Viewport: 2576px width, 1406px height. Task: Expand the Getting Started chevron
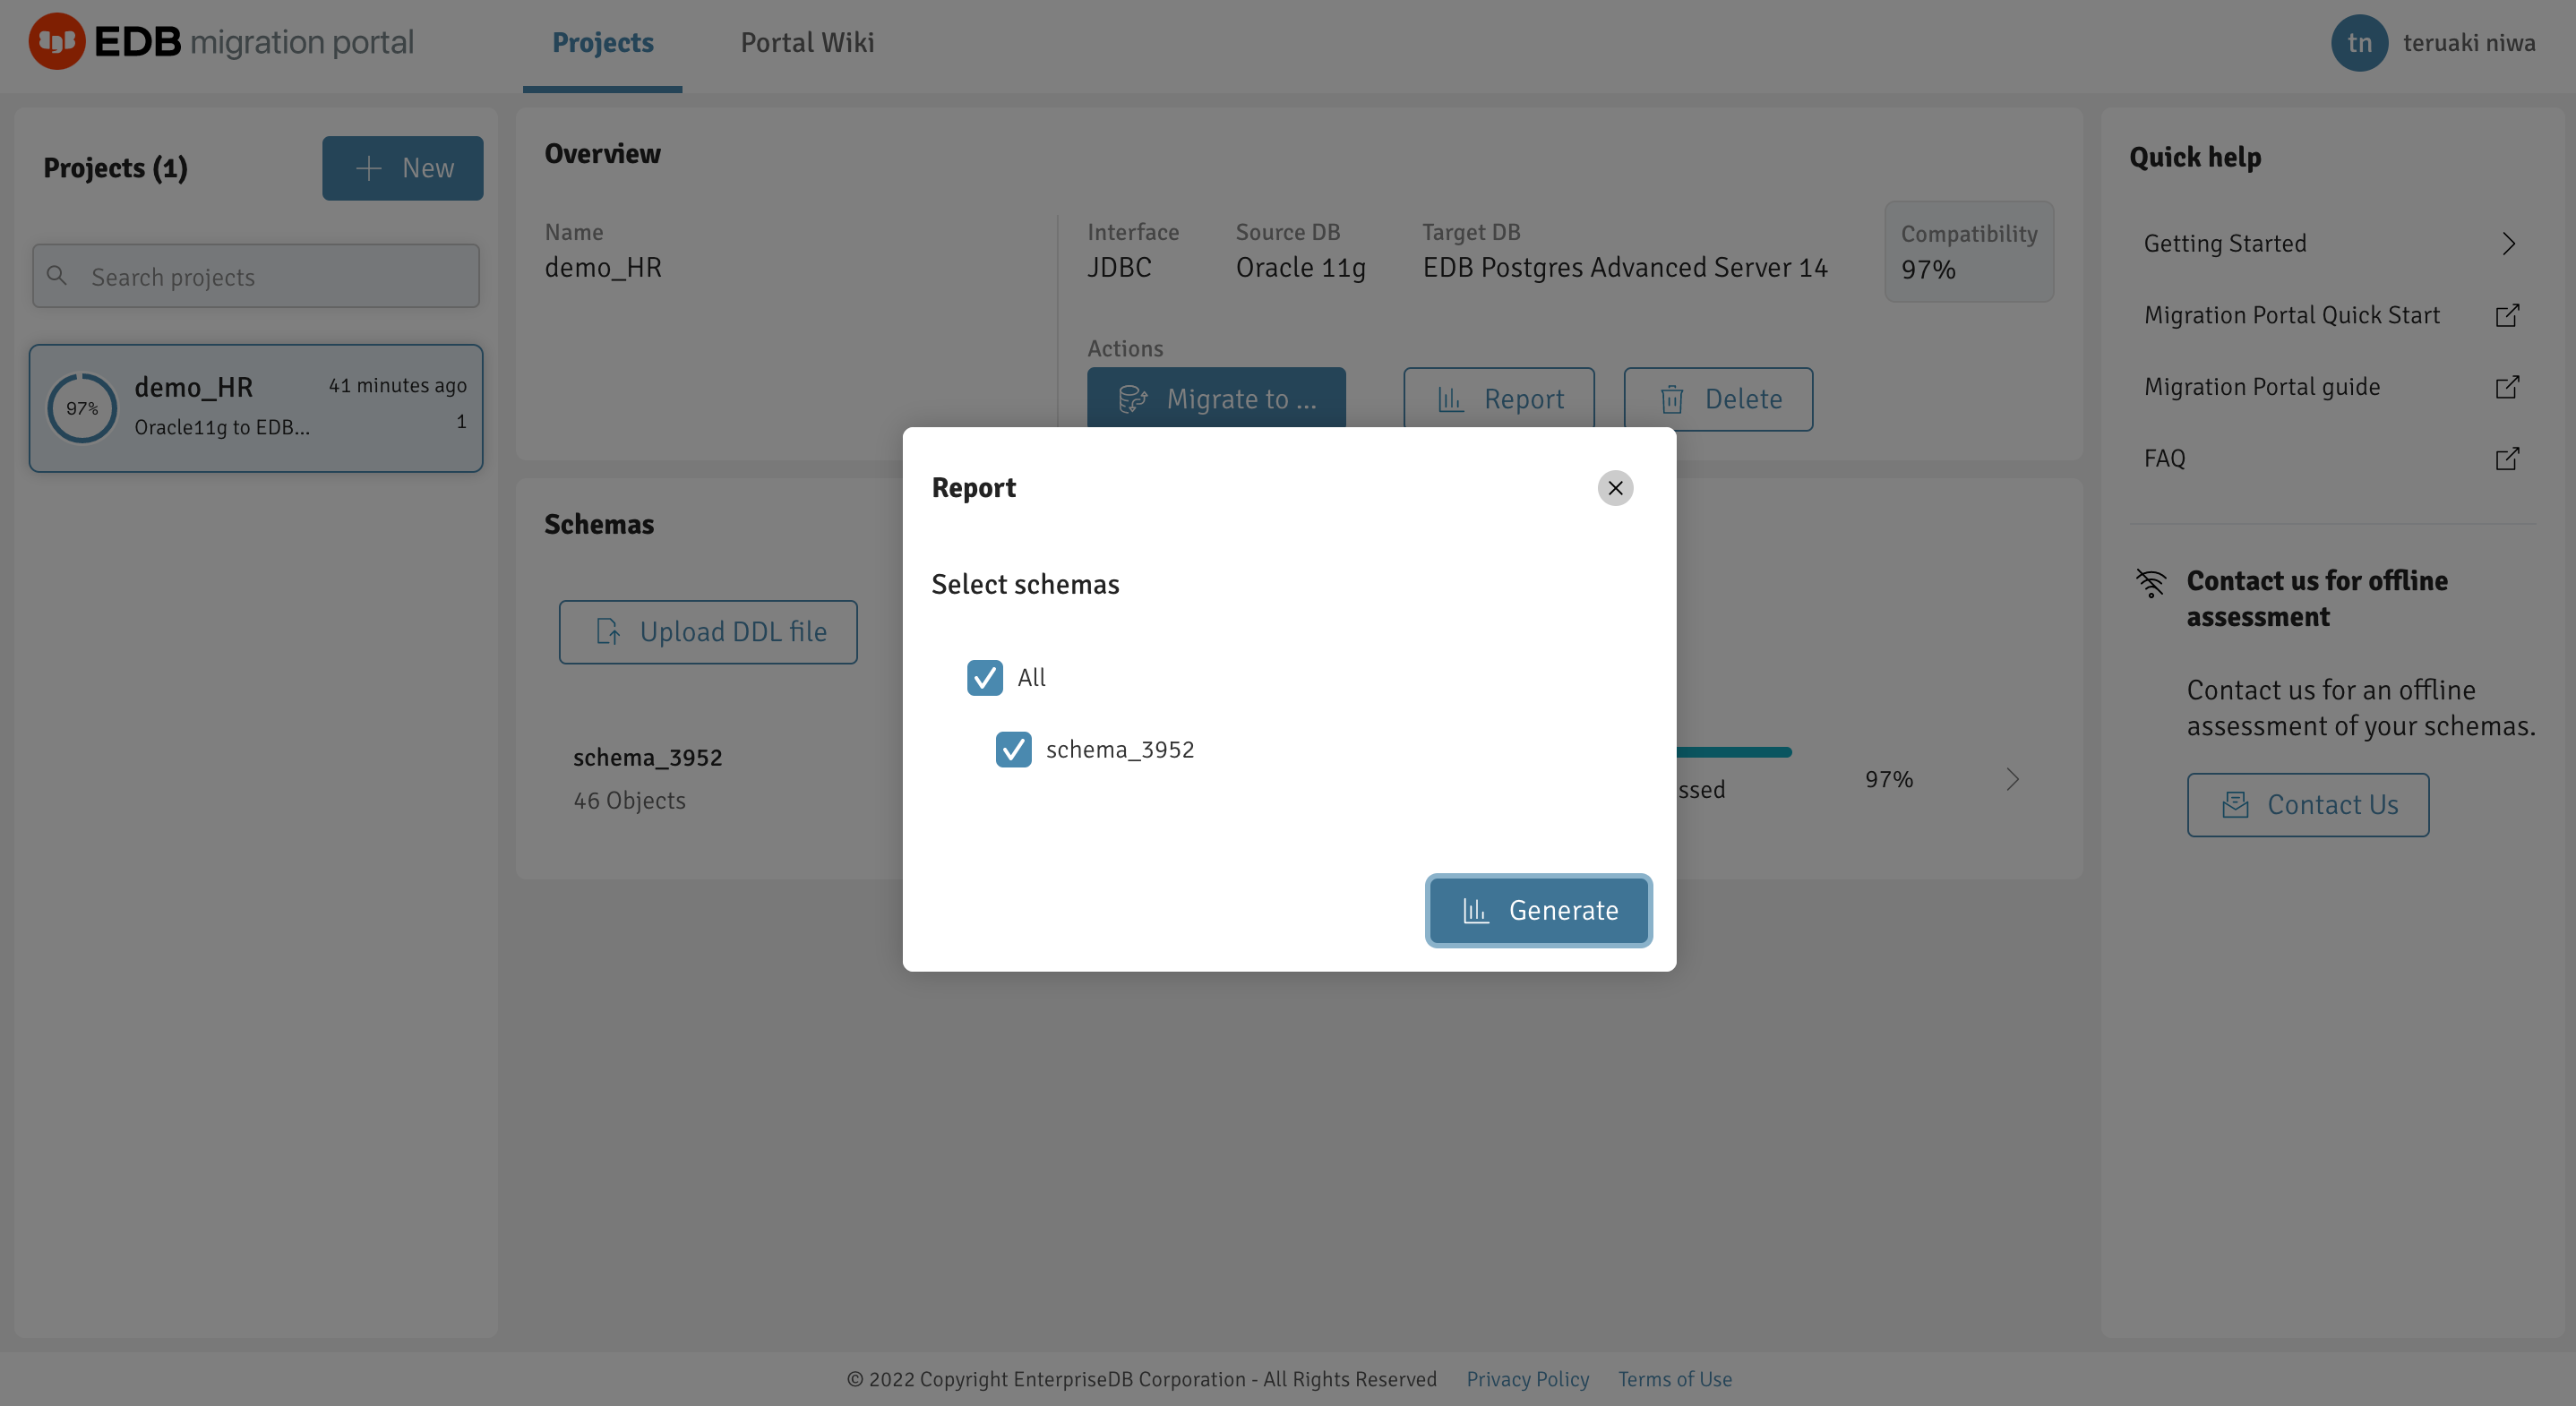pos(2508,244)
